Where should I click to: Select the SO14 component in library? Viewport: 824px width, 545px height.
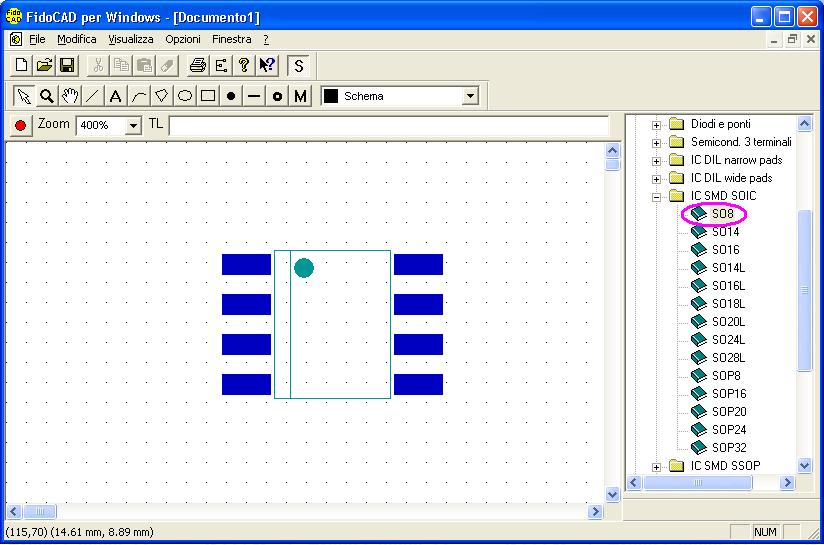tap(725, 232)
